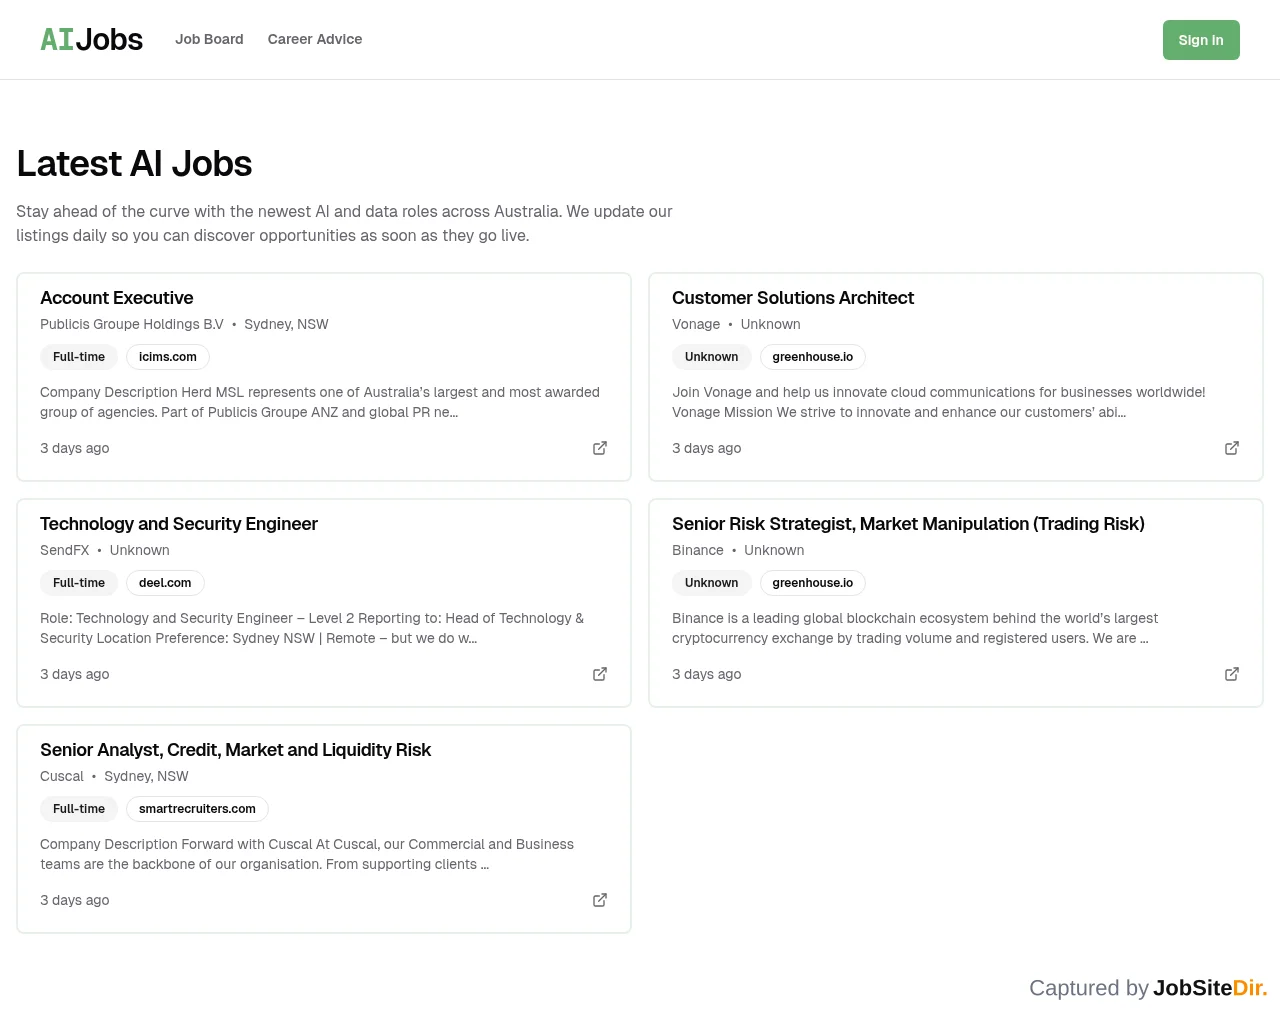Click the Binance company name
Viewport: 1280px width, 1018px height.
point(698,550)
